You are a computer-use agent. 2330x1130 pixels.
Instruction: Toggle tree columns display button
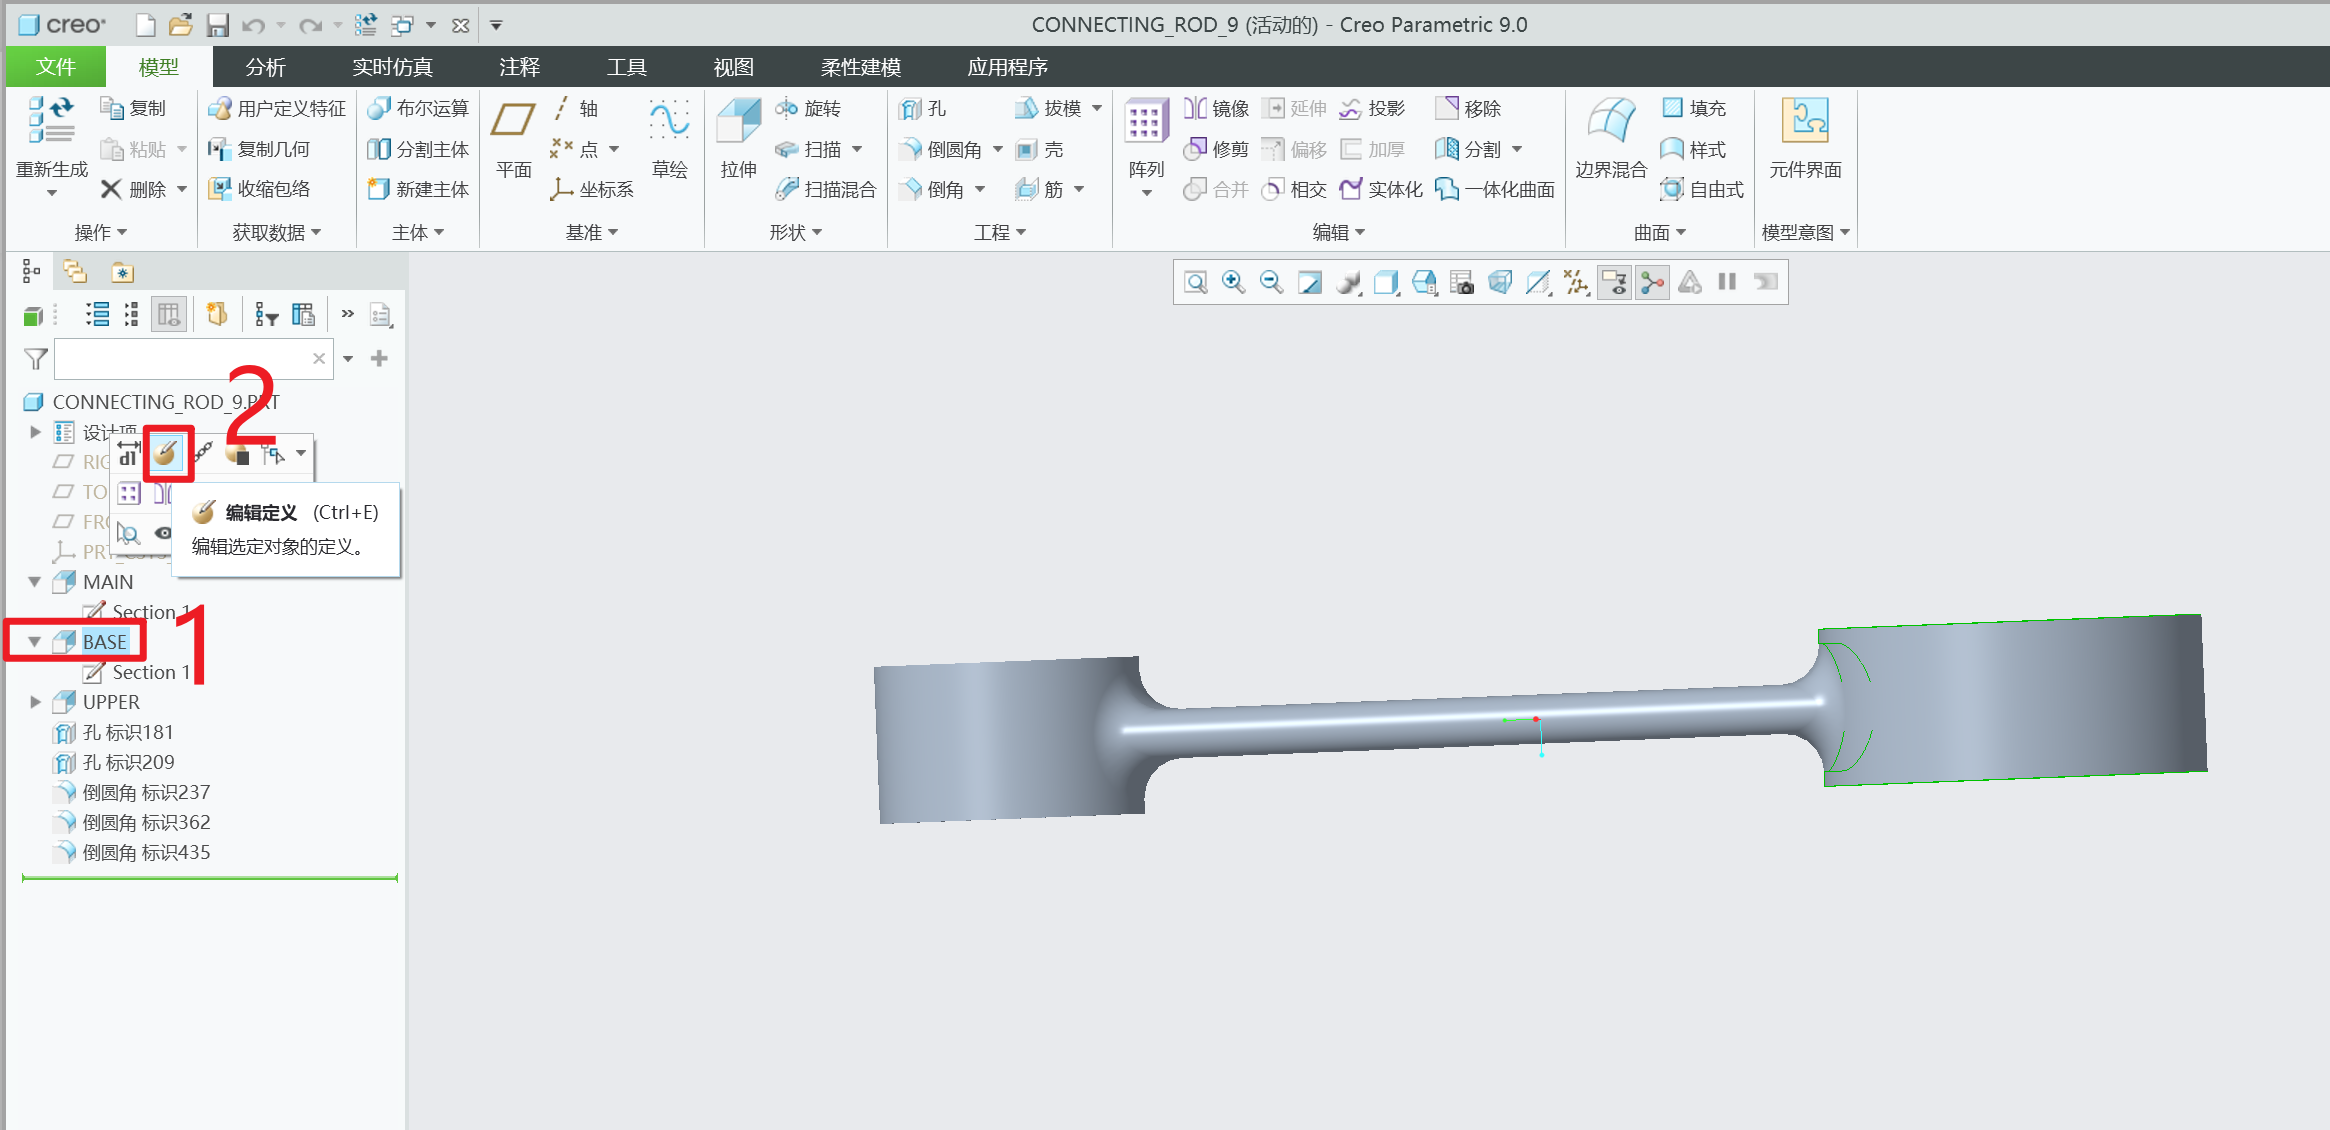168,315
